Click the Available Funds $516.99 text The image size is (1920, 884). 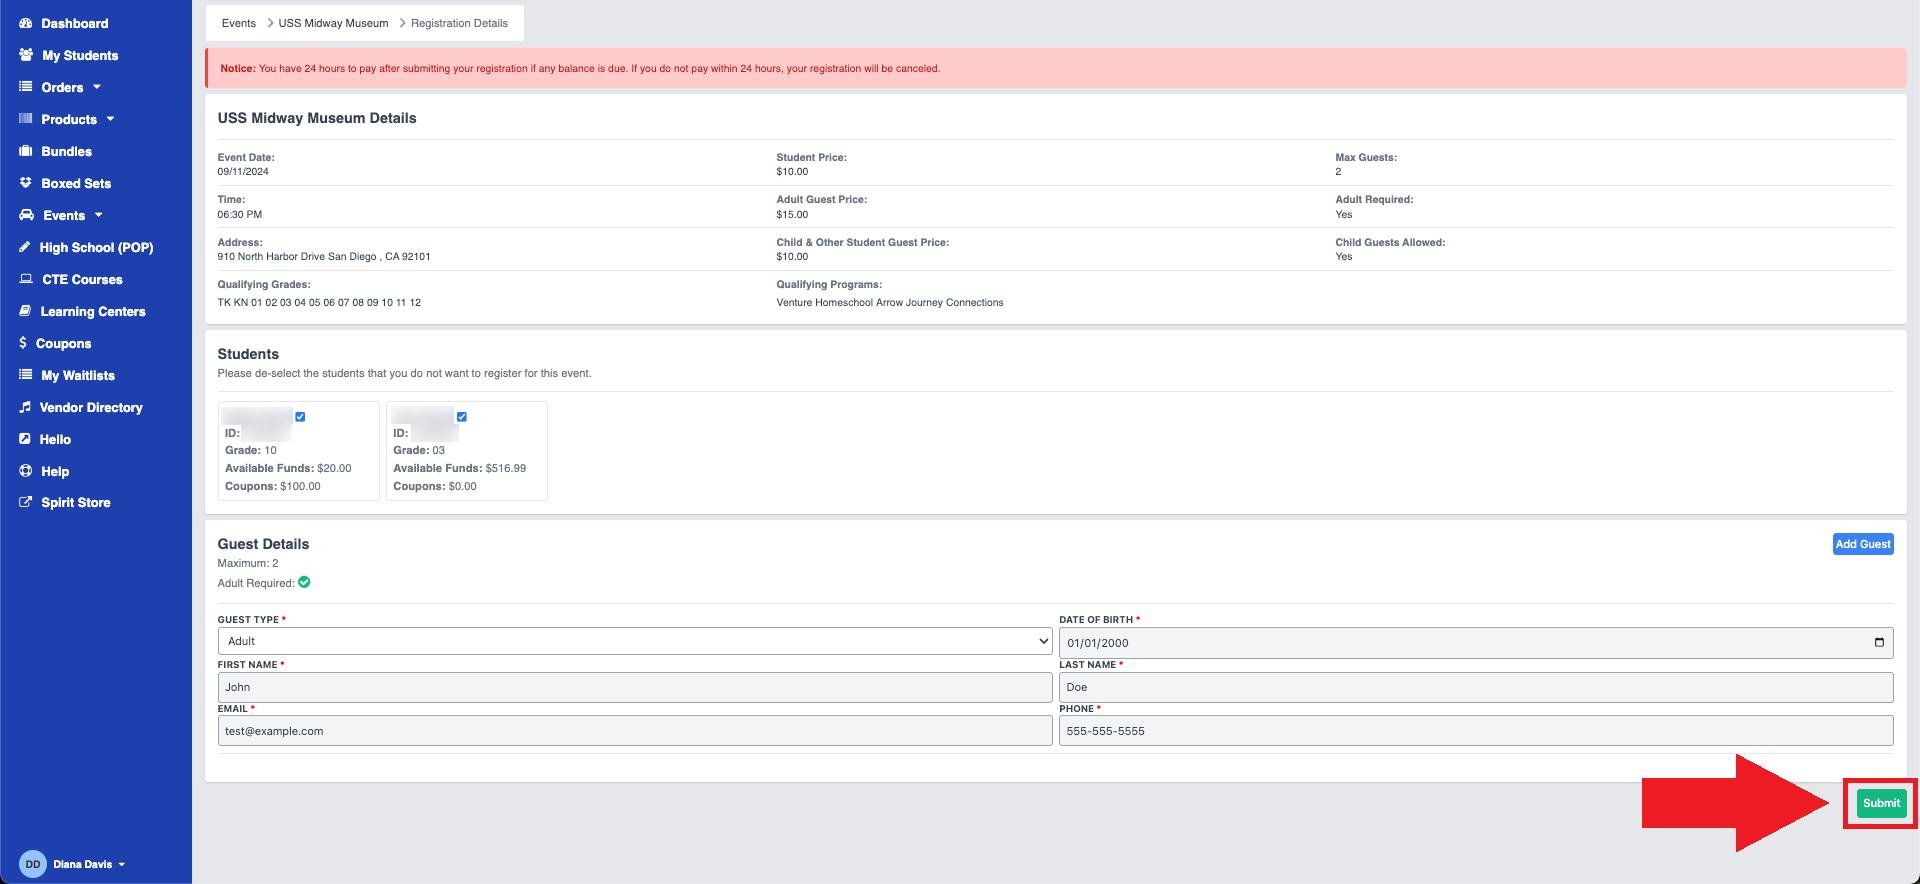[459, 468]
